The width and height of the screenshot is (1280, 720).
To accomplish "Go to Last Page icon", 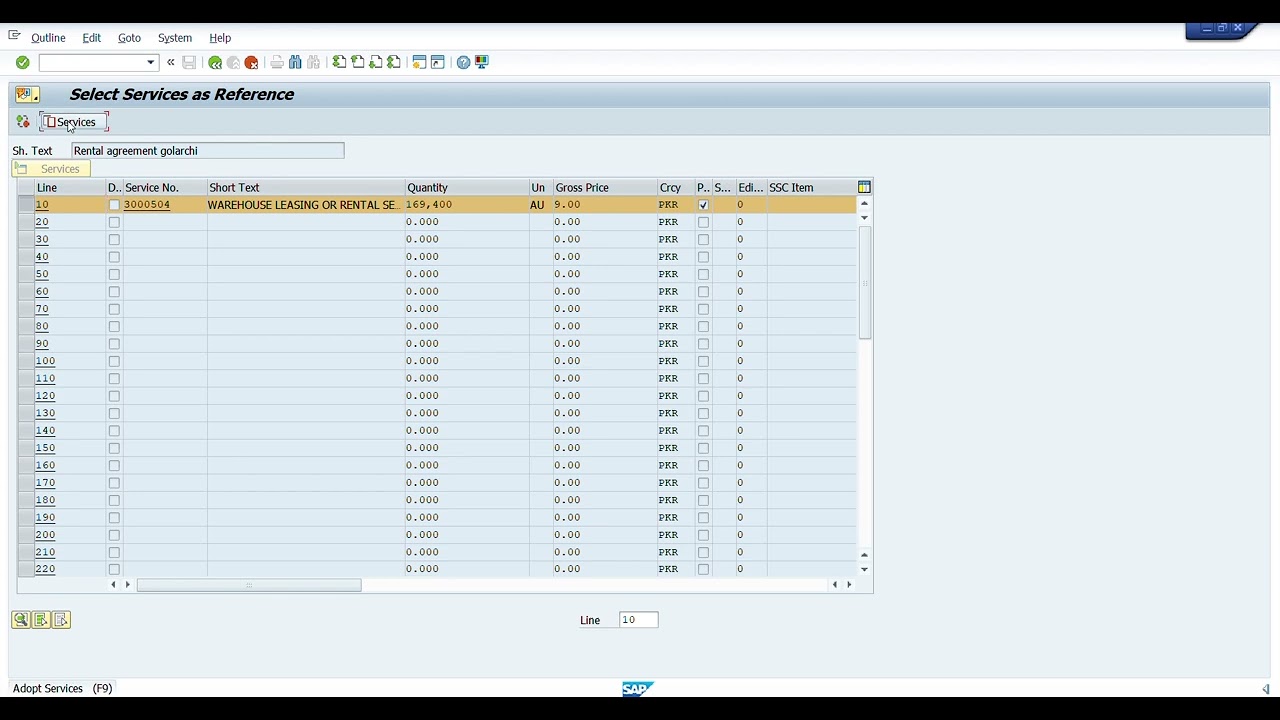I will 393,62.
